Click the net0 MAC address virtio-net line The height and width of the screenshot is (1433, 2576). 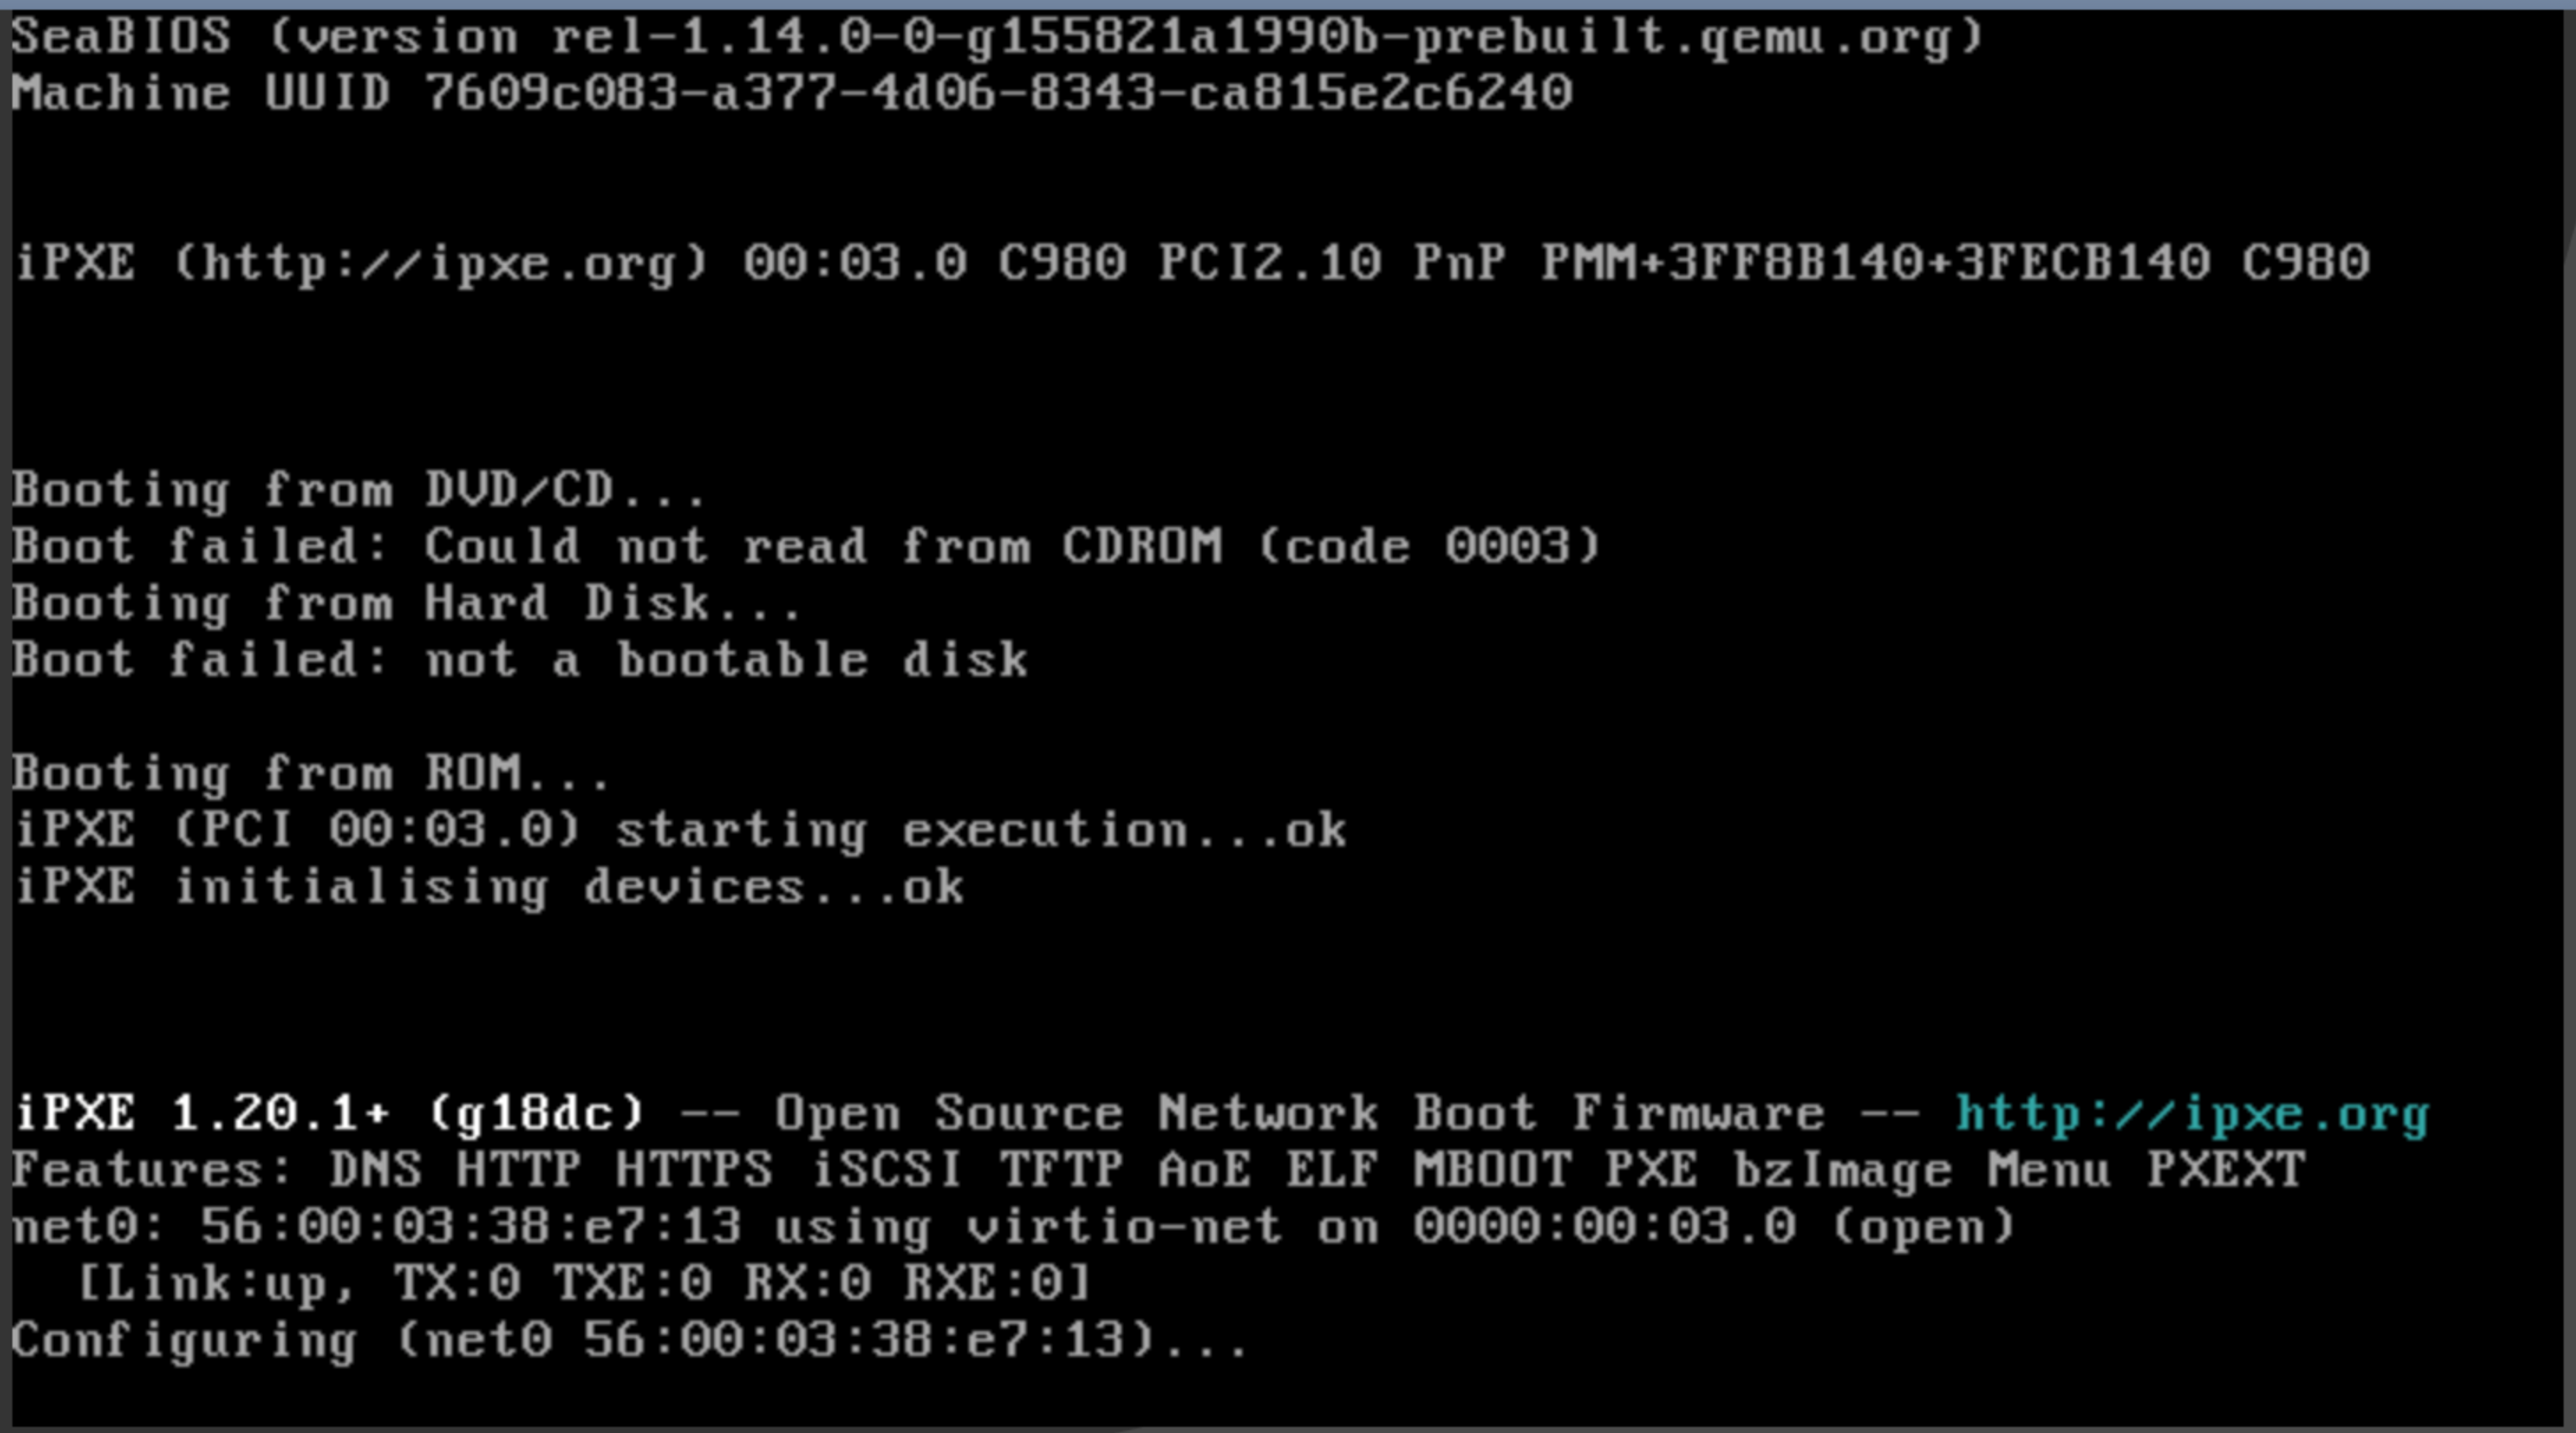pyautogui.click(x=1014, y=1227)
